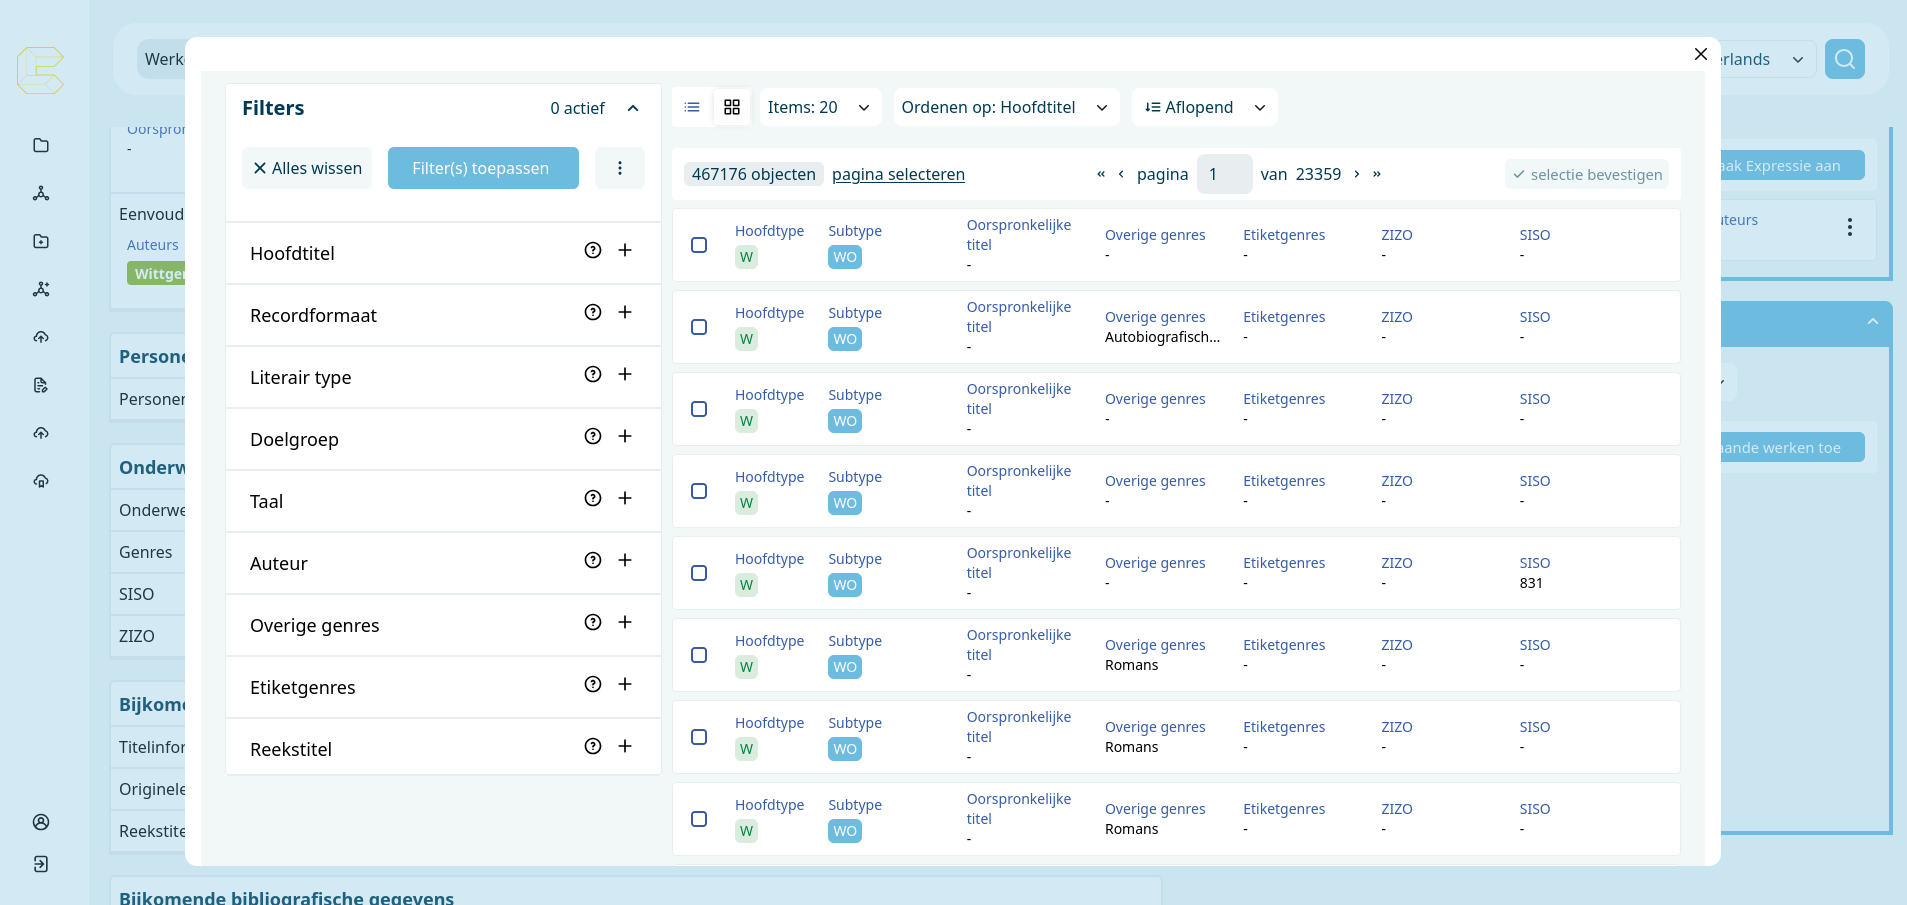Click Filter(s) toepassen button

click(482, 168)
